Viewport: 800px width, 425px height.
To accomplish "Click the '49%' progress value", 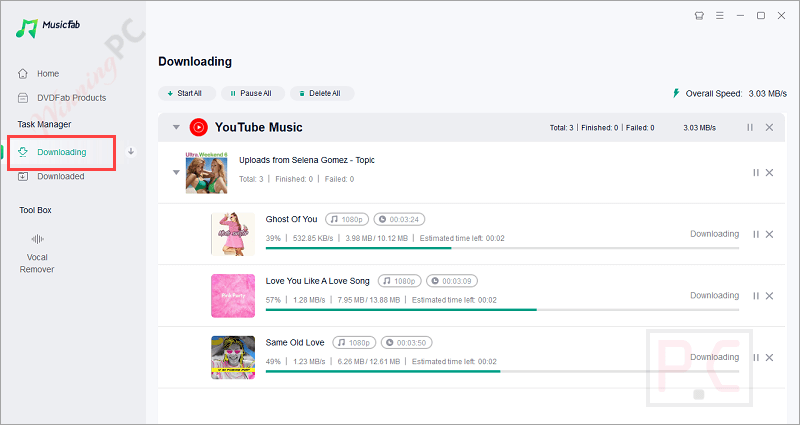I will 273,362.
